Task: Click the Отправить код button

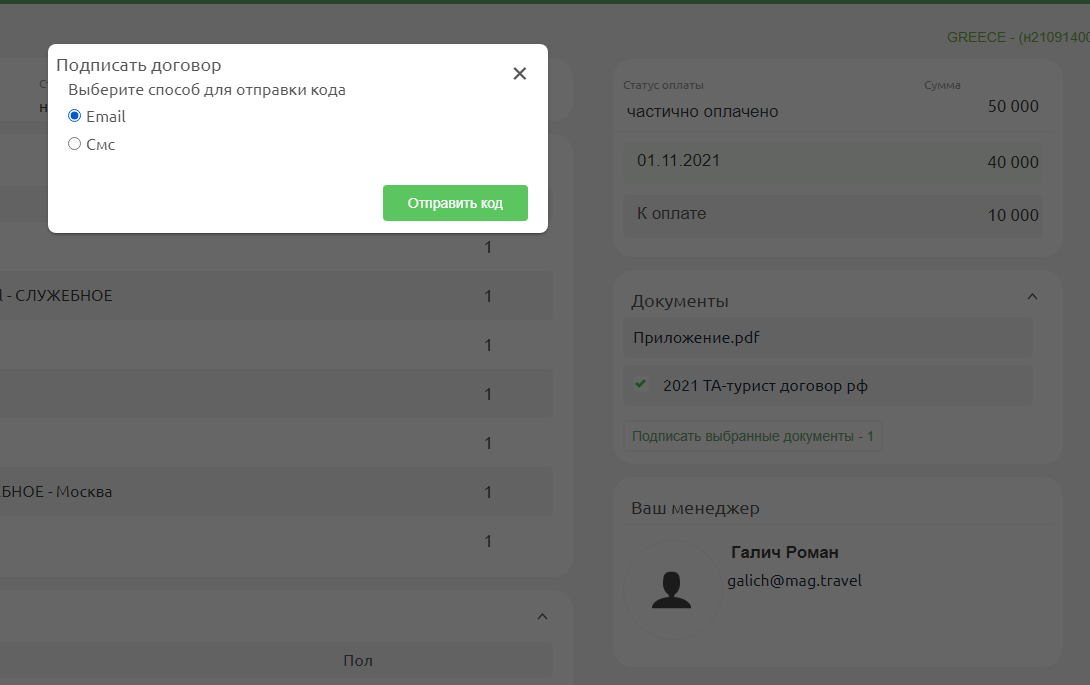Action: (x=455, y=203)
